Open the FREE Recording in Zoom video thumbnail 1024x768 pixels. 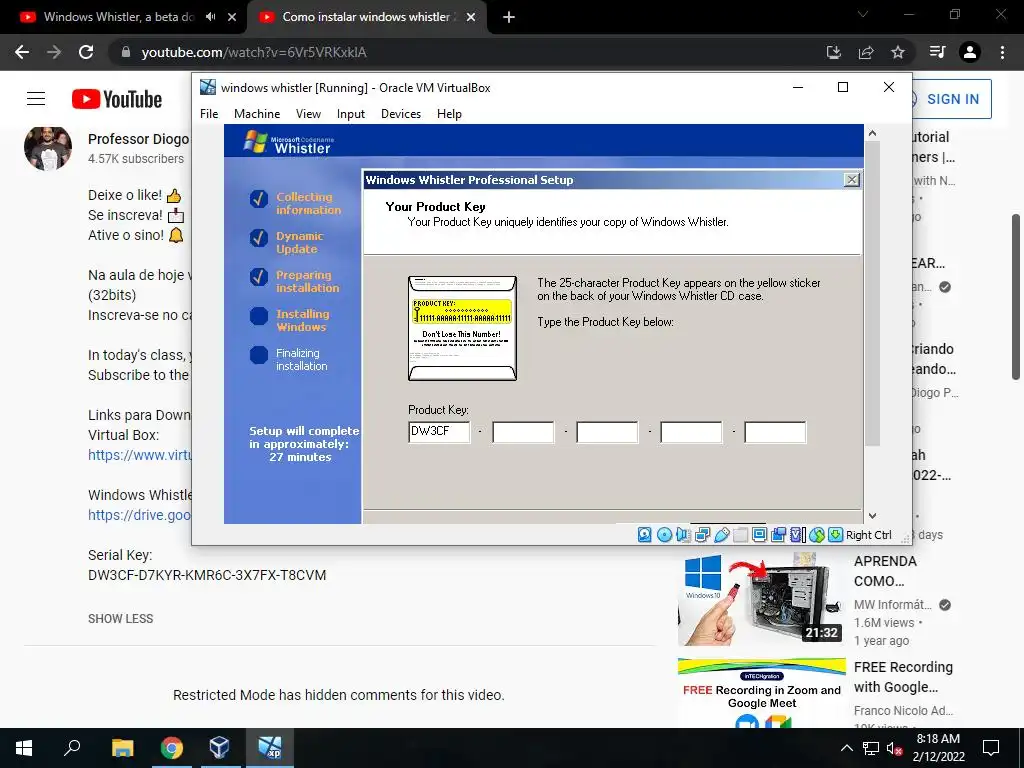[x=761, y=693]
